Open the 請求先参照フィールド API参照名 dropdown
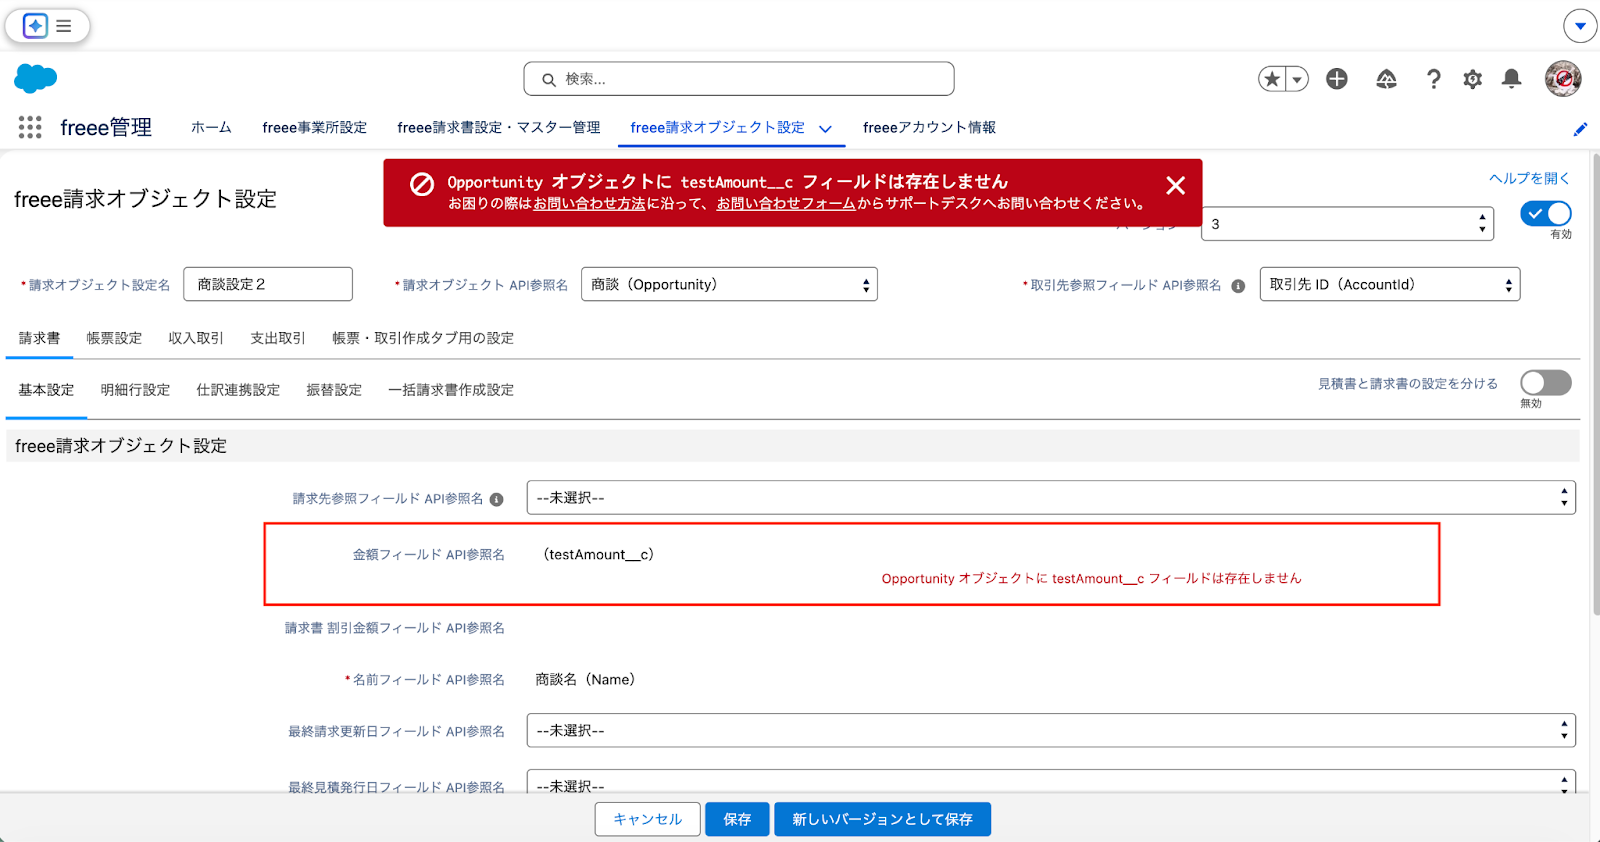Screen dimensions: 1600x842 point(1051,497)
